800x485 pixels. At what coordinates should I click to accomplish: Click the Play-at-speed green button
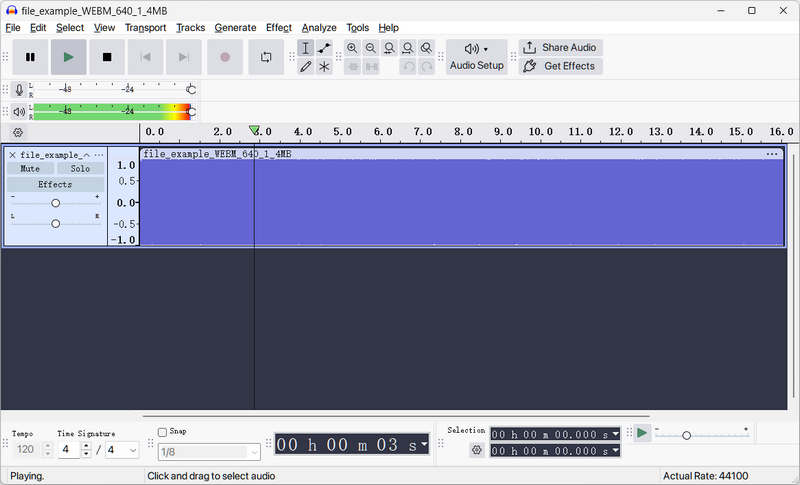(x=642, y=433)
